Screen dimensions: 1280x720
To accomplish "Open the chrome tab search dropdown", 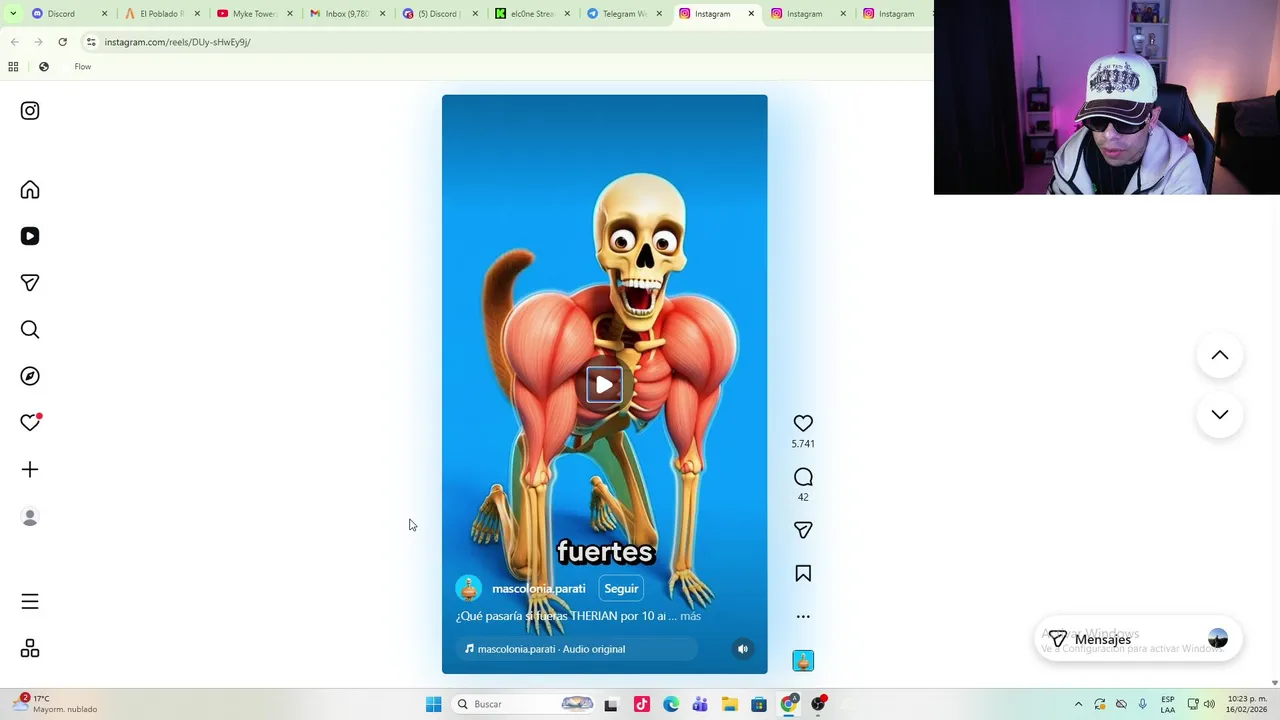I will [13, 14].
